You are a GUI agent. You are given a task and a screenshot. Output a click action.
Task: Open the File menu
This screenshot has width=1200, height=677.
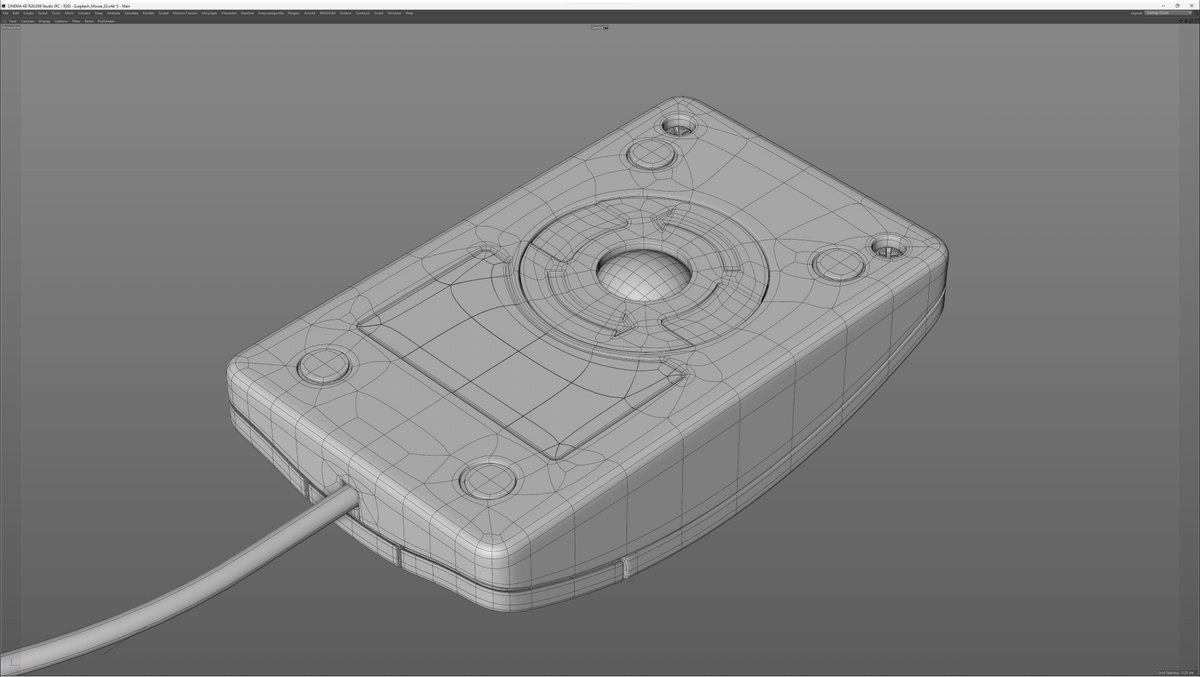(5, 13)
